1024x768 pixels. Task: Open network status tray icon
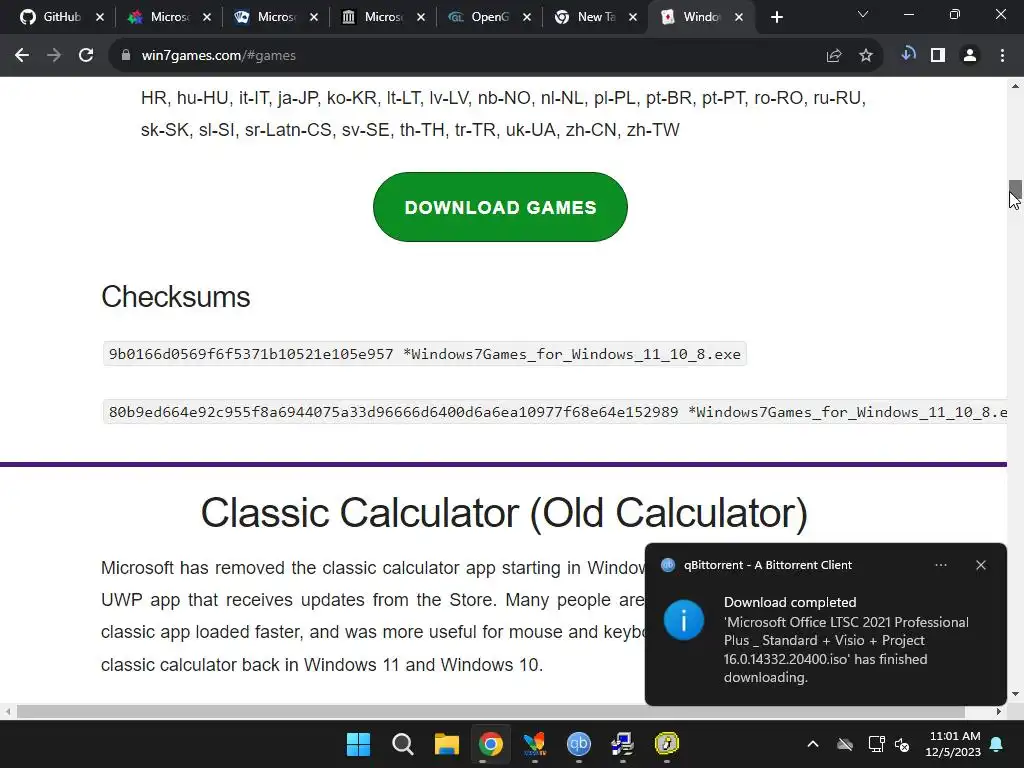click(876, 744)
